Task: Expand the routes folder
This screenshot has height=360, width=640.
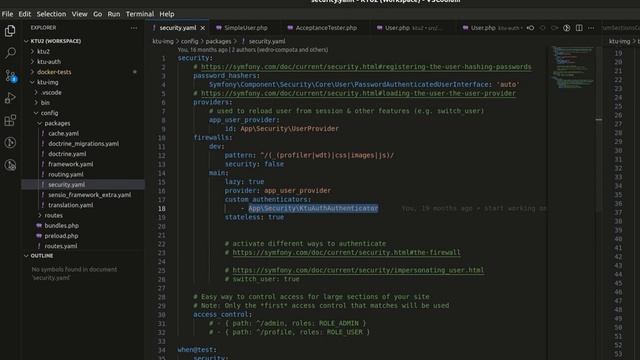Action: tap(40, 215)
